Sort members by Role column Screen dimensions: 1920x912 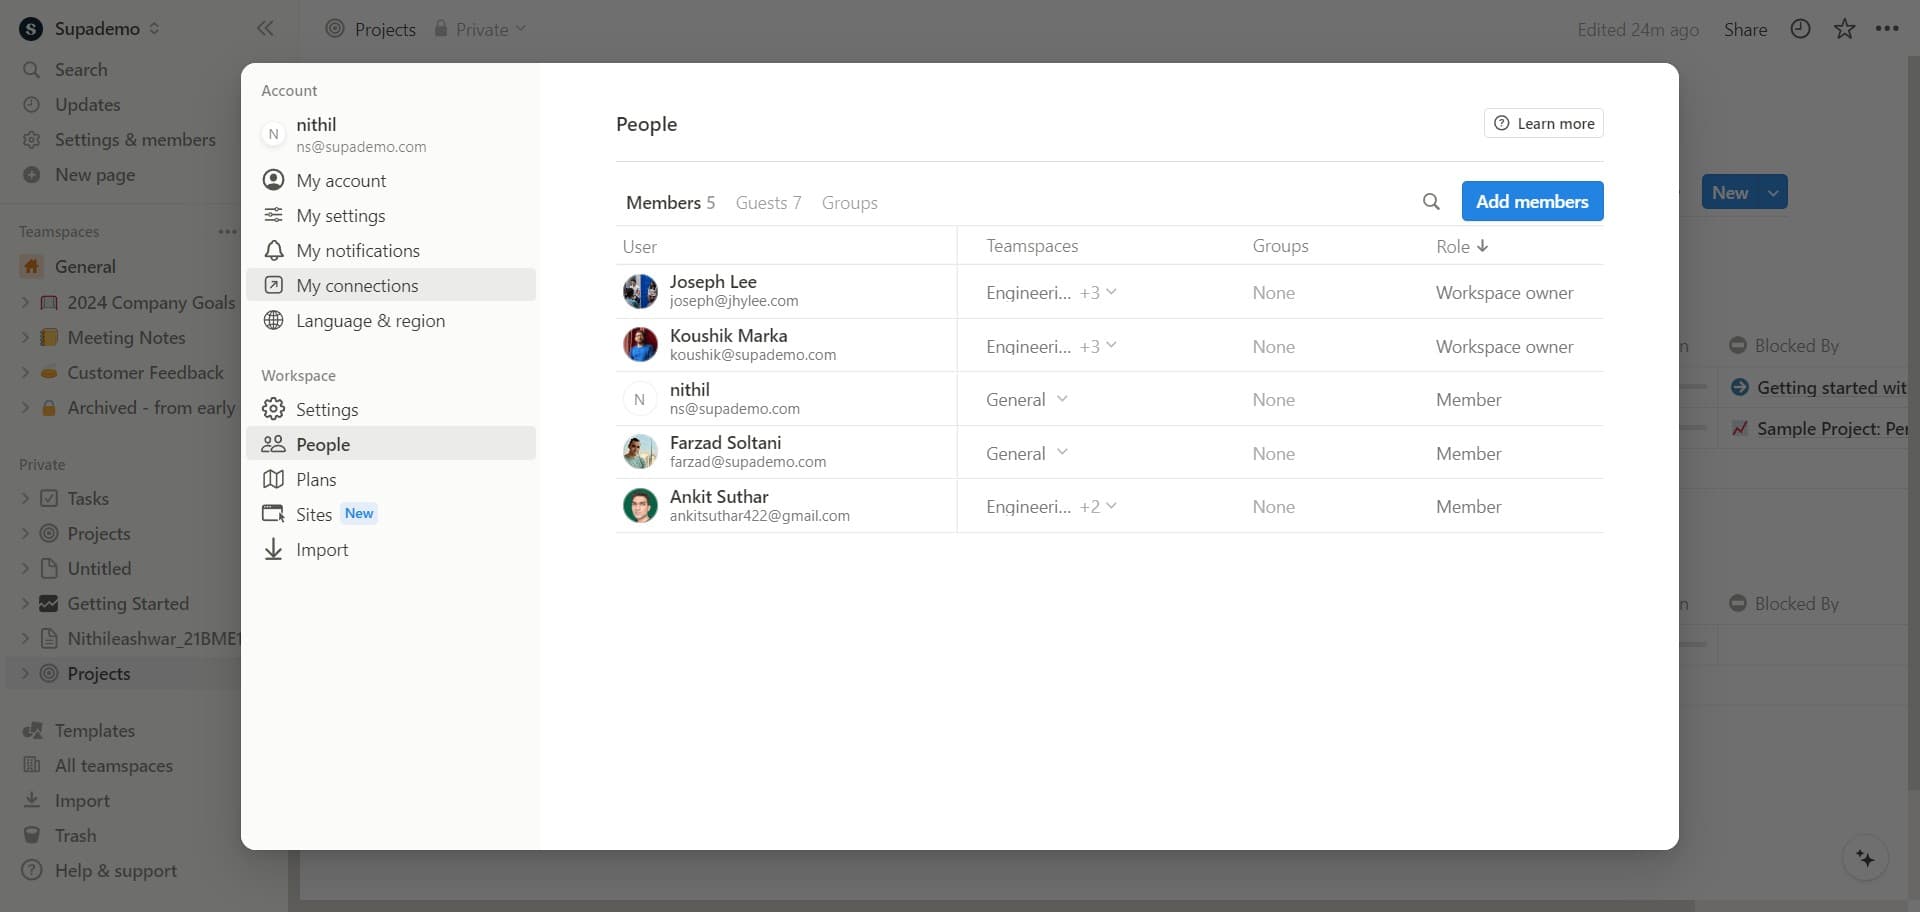click(x=1461, y=246)
